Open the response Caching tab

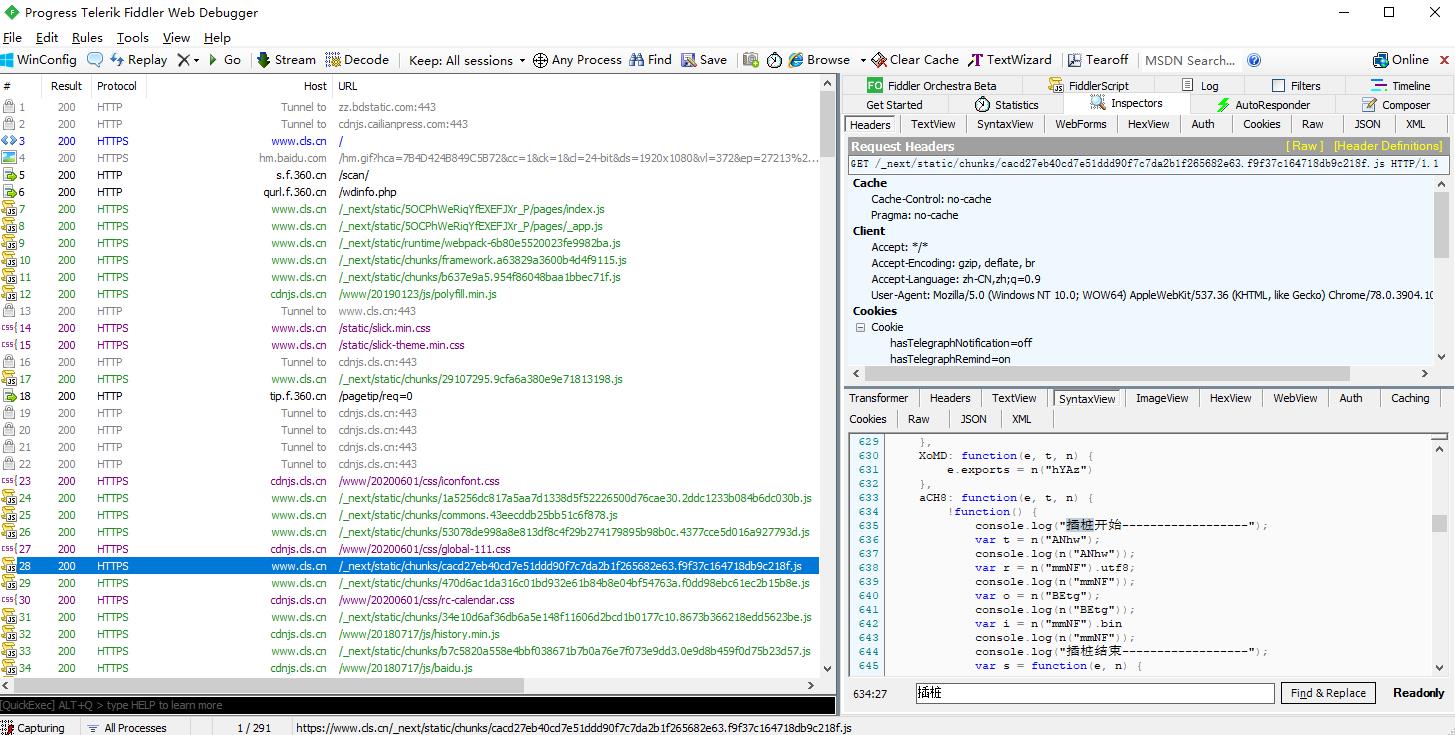point(1410,398)
